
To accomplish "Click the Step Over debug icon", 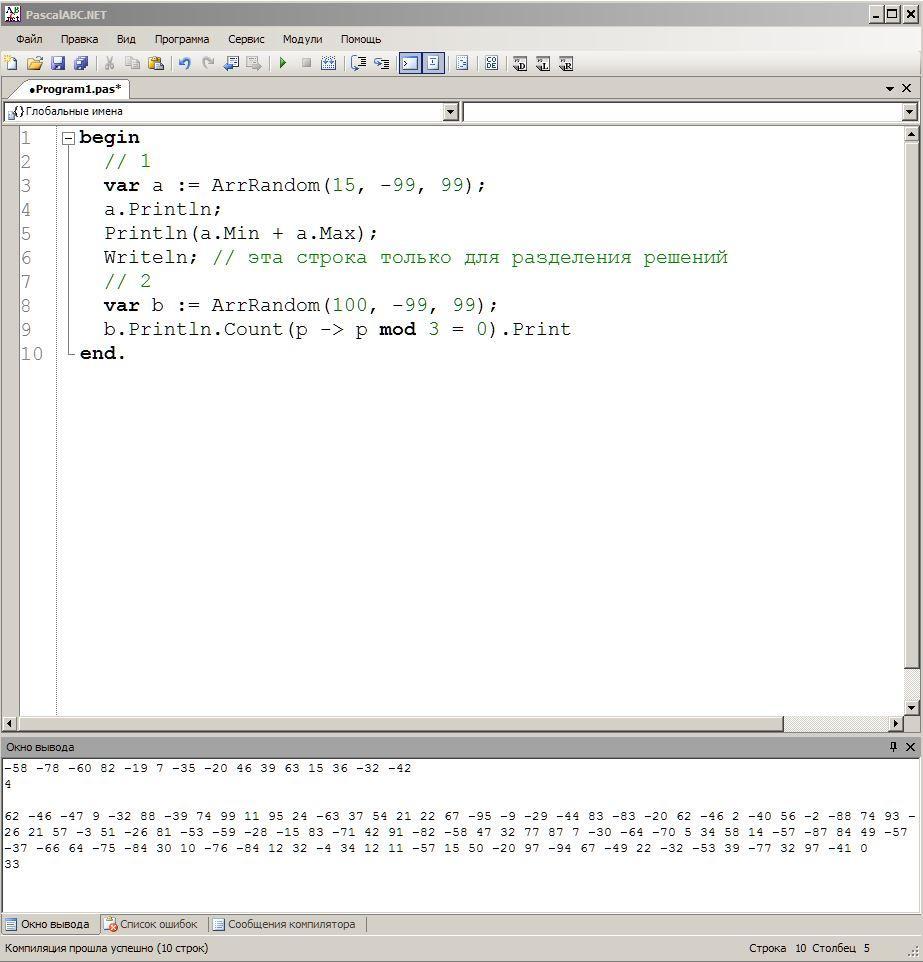I will coord(358,63).
